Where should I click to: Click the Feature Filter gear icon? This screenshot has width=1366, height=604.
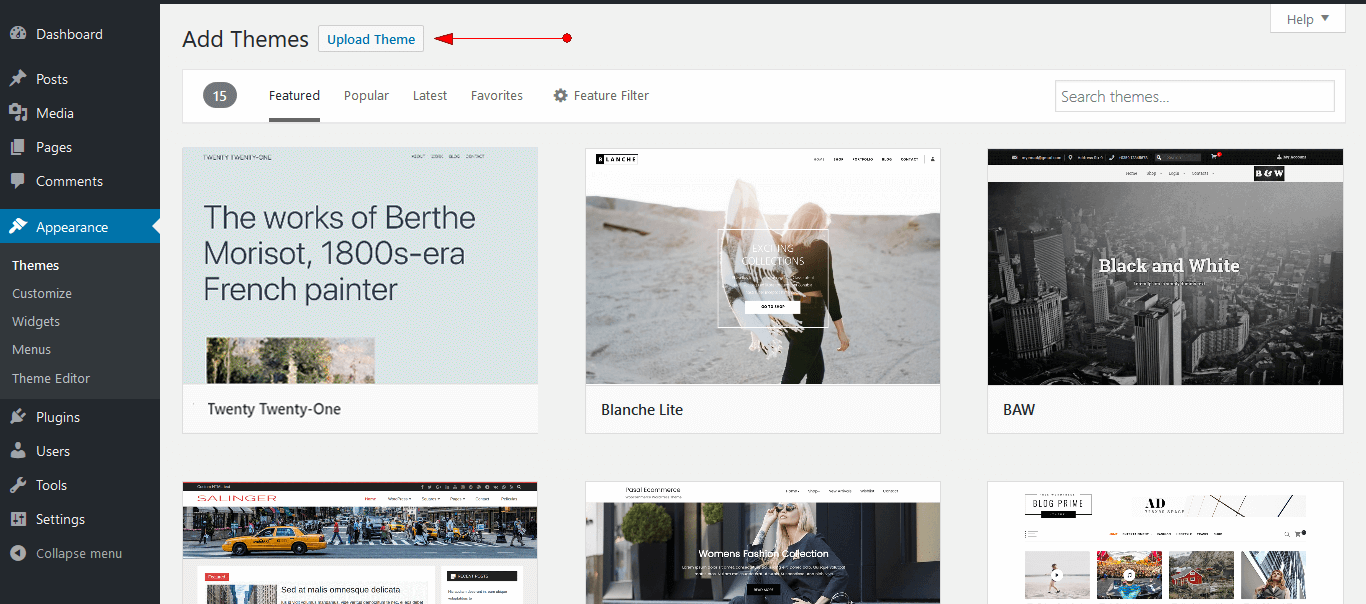point(560,95)
